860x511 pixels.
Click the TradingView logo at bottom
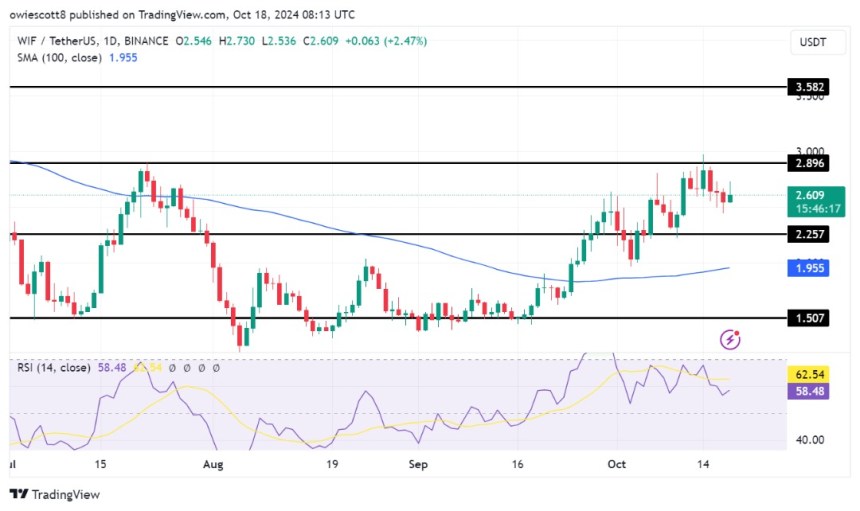55,495
